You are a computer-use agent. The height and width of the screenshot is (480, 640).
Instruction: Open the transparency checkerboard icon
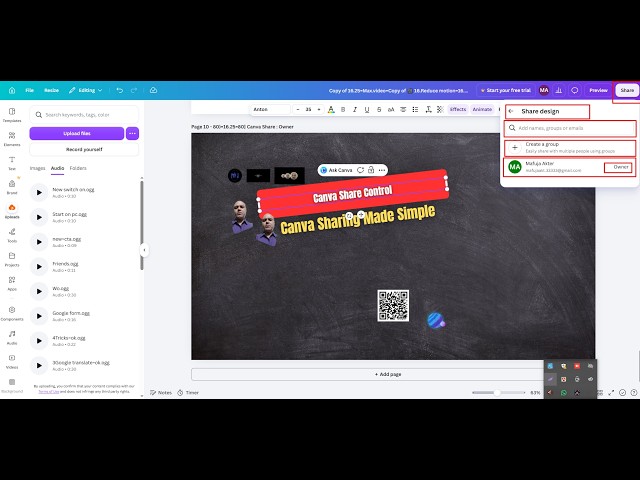click(440, 109)
